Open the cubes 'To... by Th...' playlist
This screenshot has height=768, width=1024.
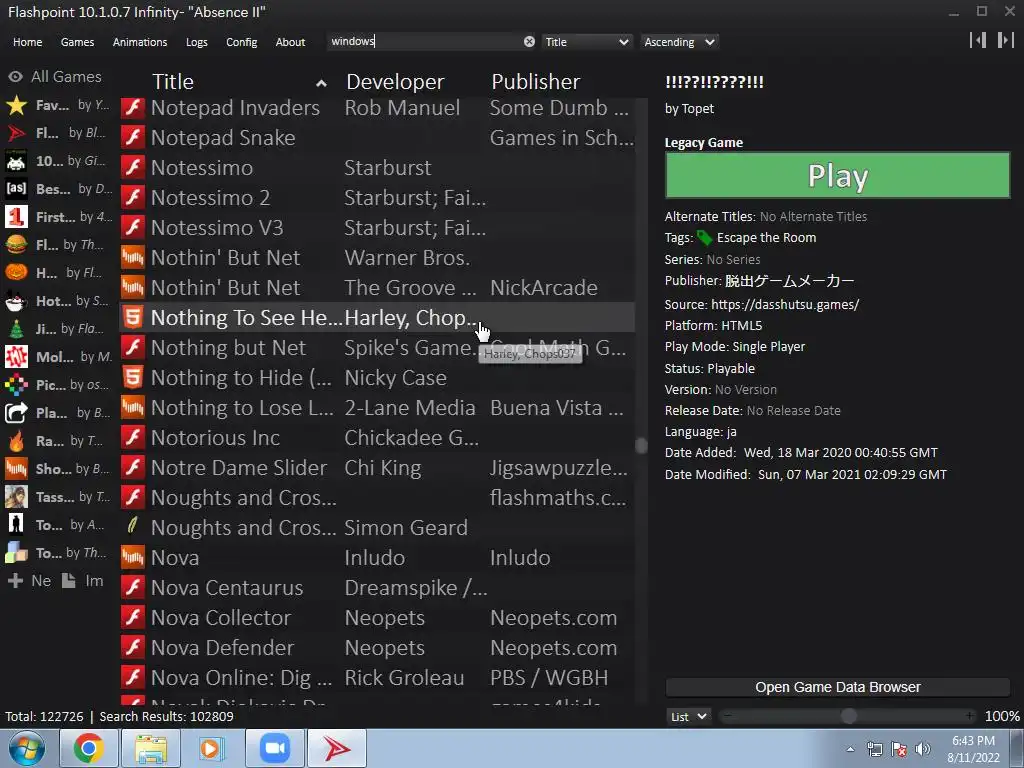[57, 552]
